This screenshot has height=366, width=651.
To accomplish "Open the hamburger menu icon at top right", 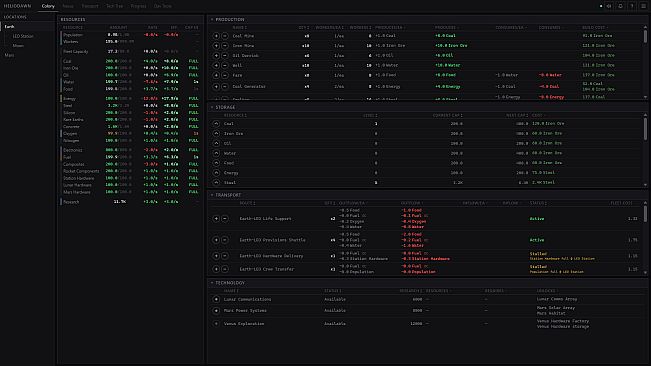I will point(643,6).
